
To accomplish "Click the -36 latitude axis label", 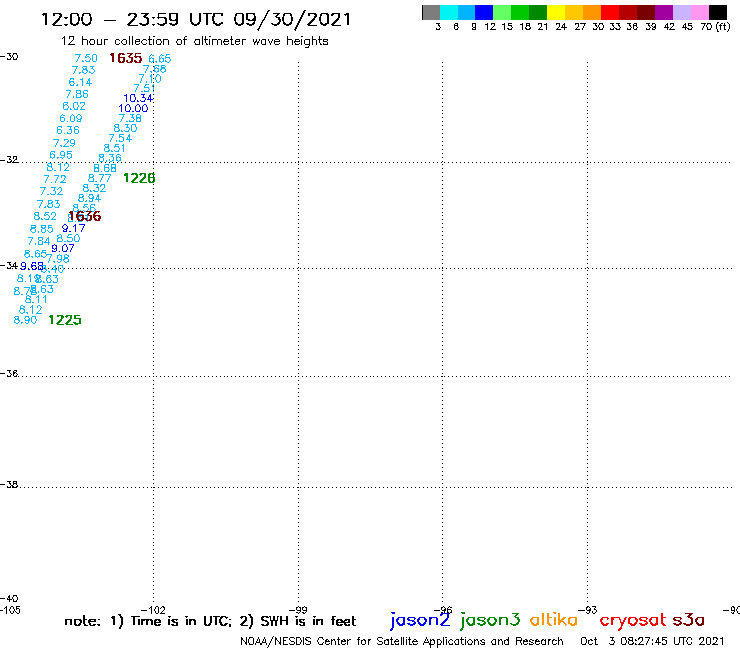I will pos(9,373).
